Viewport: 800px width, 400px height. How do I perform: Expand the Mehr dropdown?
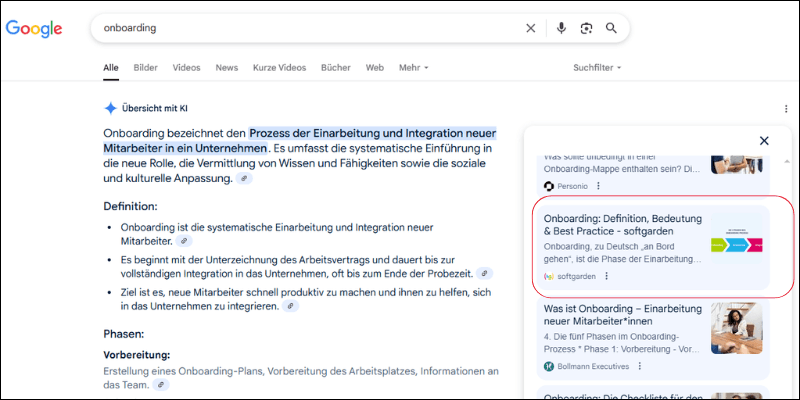coord(413,67)
